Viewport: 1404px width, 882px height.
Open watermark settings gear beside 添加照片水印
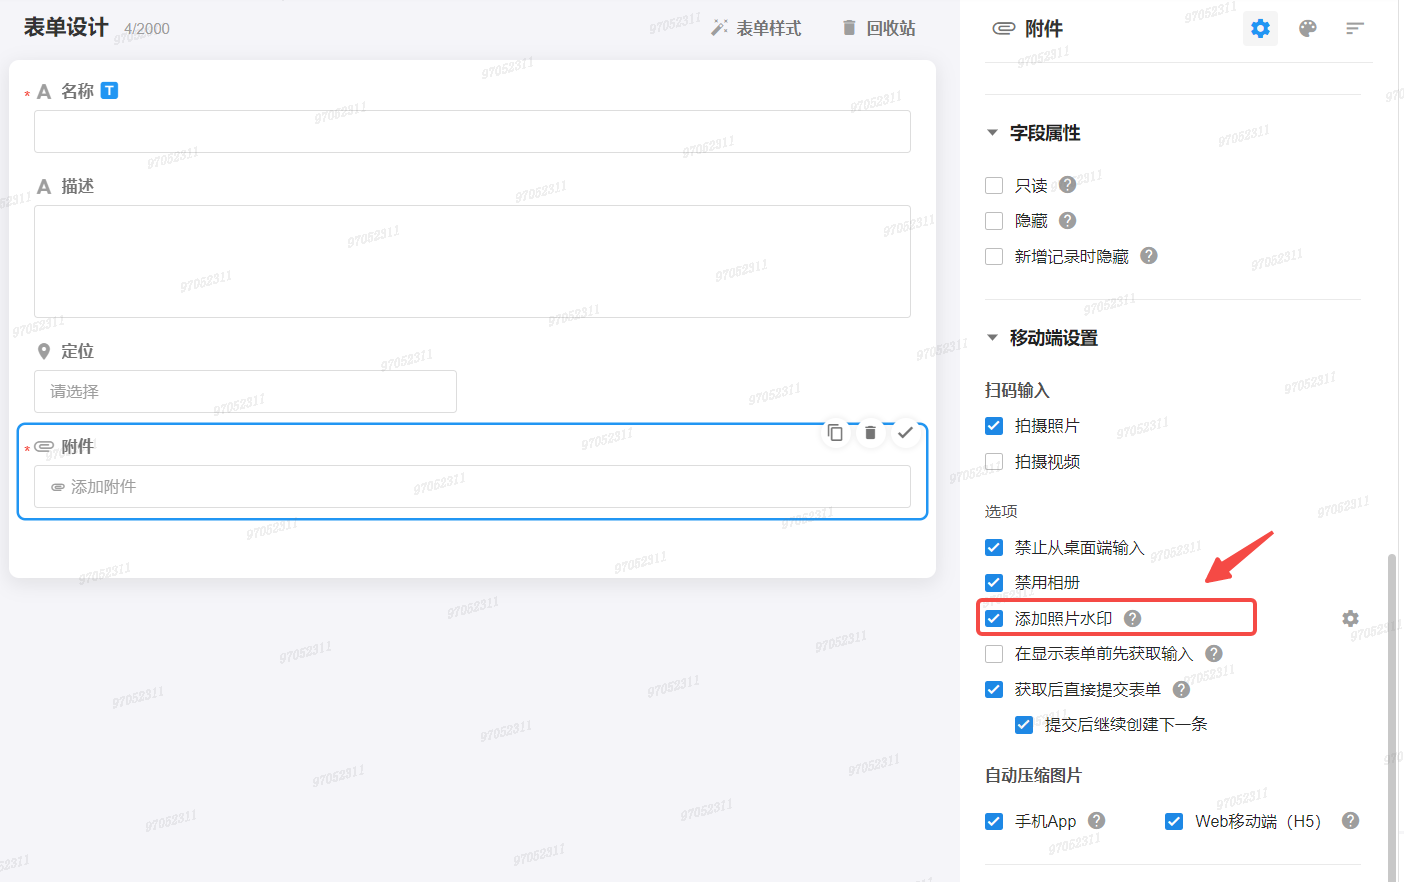1350,618
